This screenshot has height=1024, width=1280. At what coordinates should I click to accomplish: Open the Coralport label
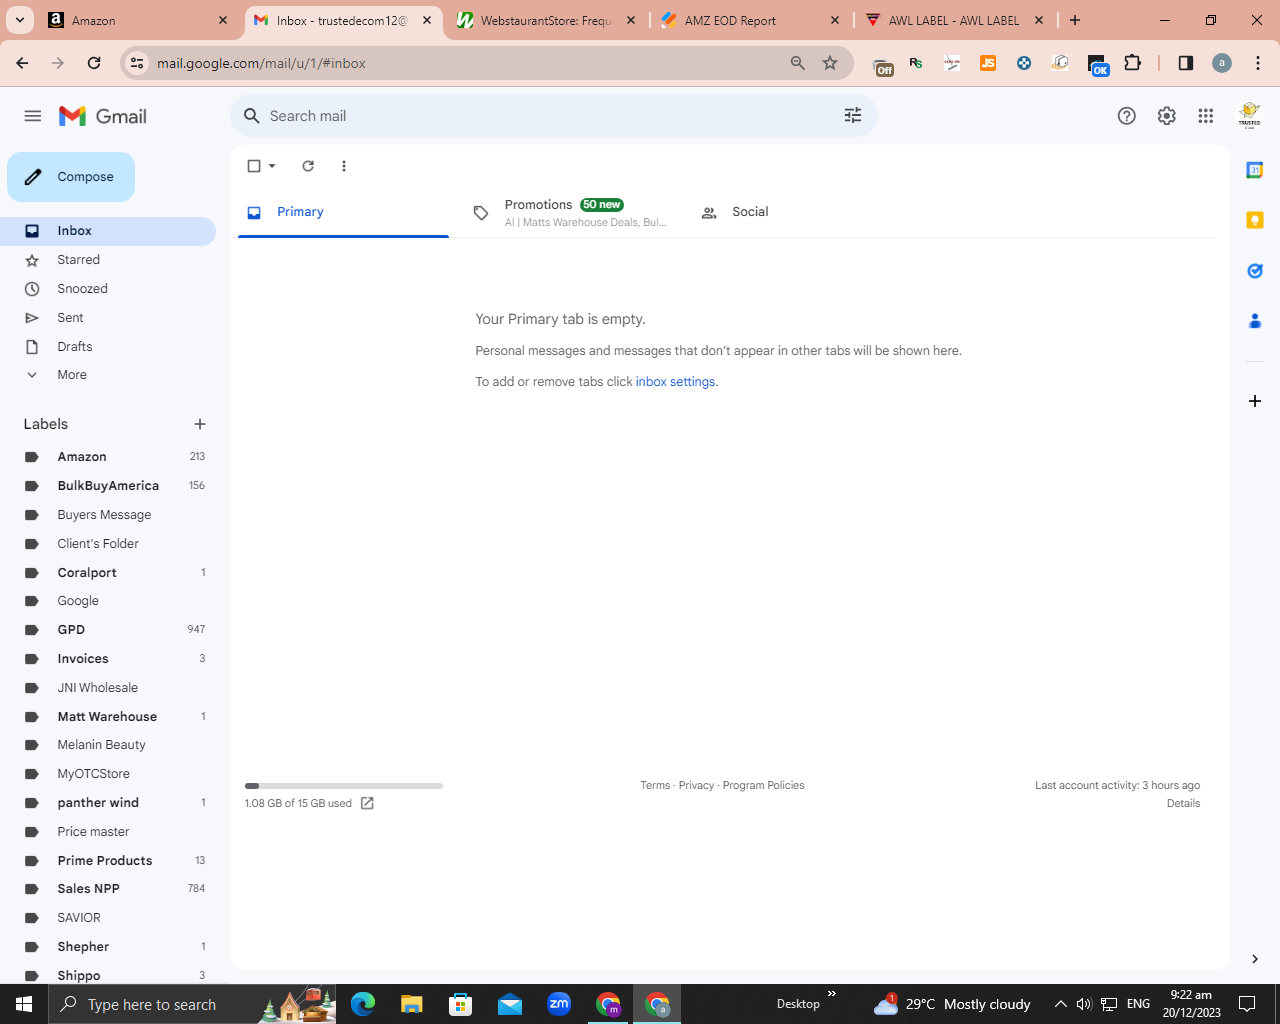[108, 573]
